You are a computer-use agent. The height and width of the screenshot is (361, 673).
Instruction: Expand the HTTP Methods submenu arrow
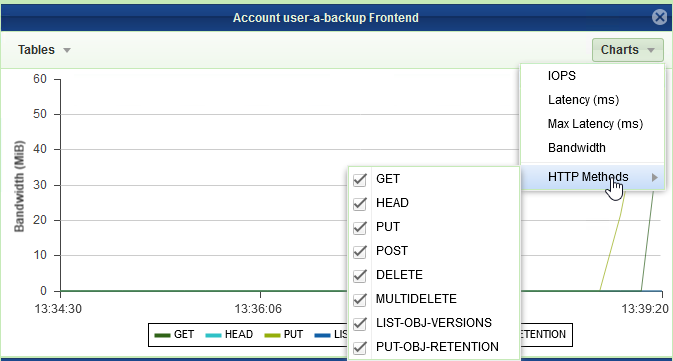click(x=654, y=177)
